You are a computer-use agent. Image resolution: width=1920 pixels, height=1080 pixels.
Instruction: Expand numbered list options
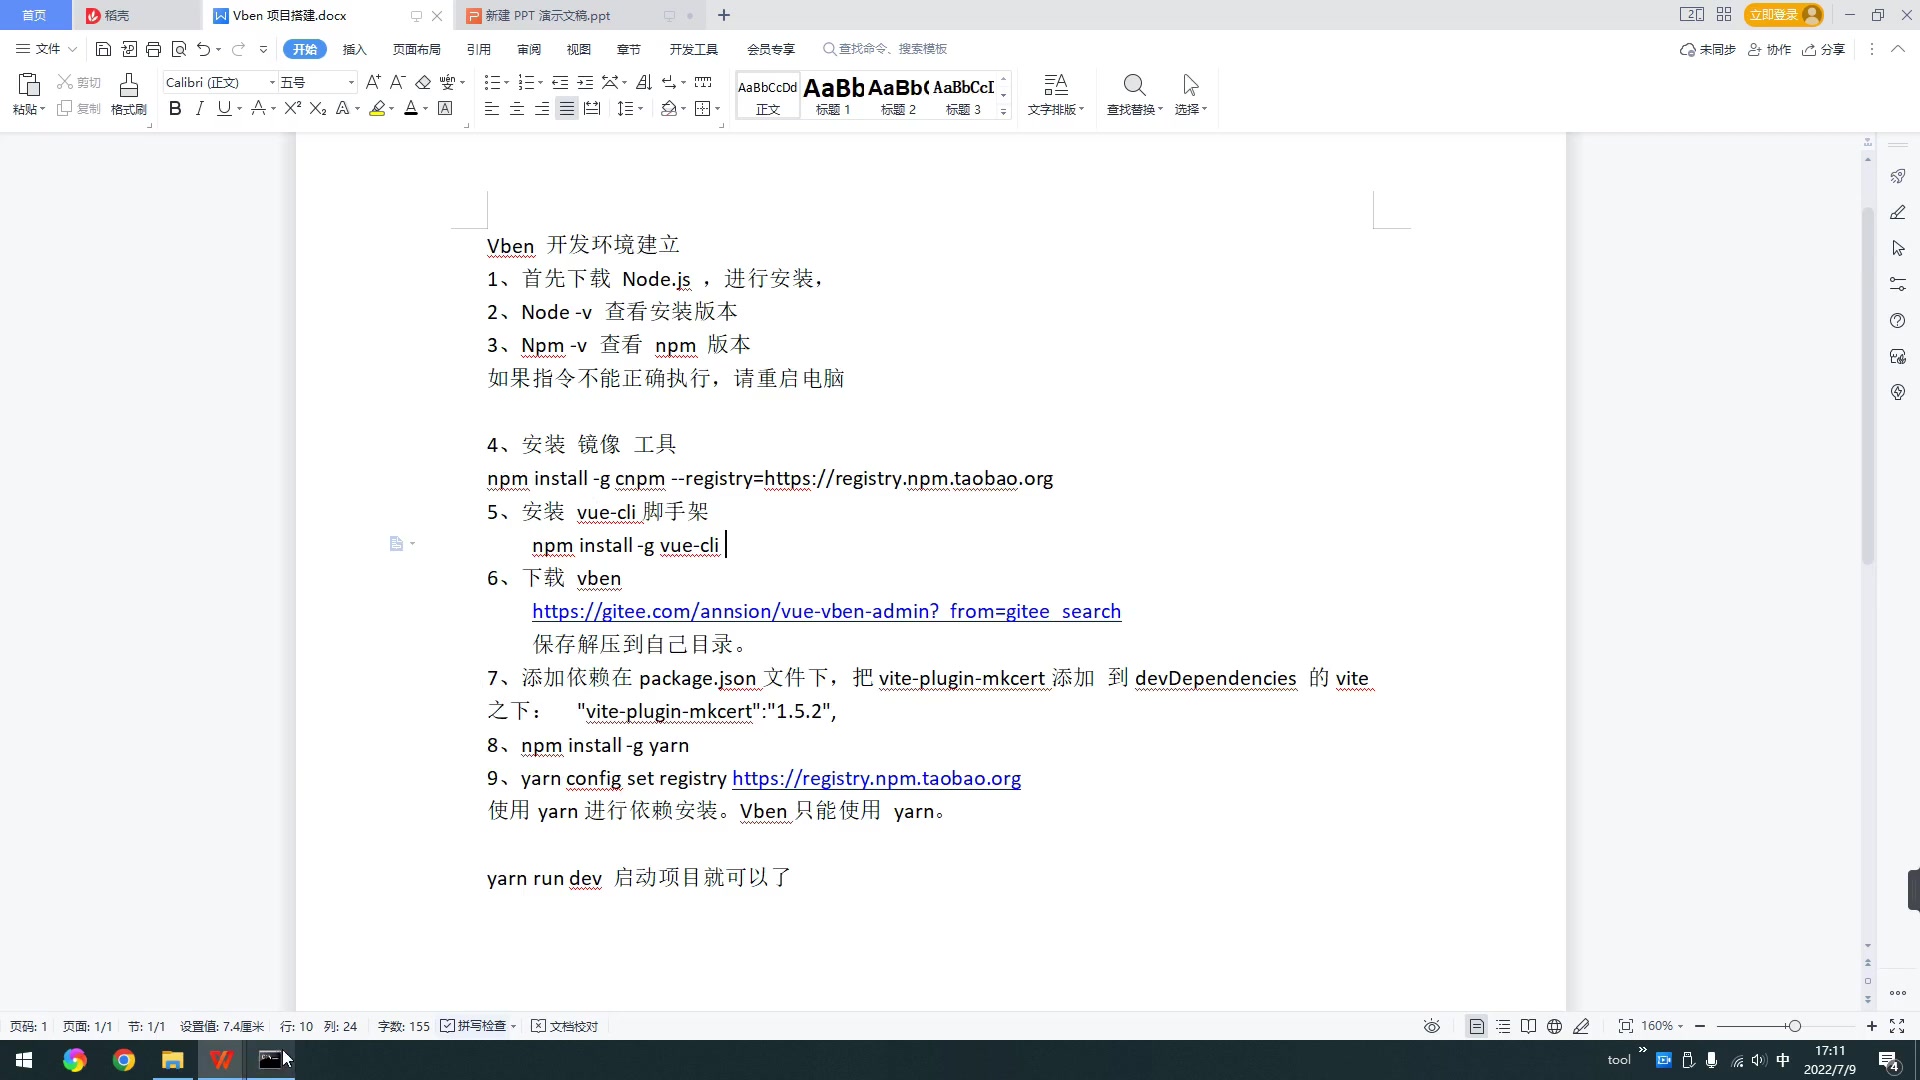click(x=541, y=83)
